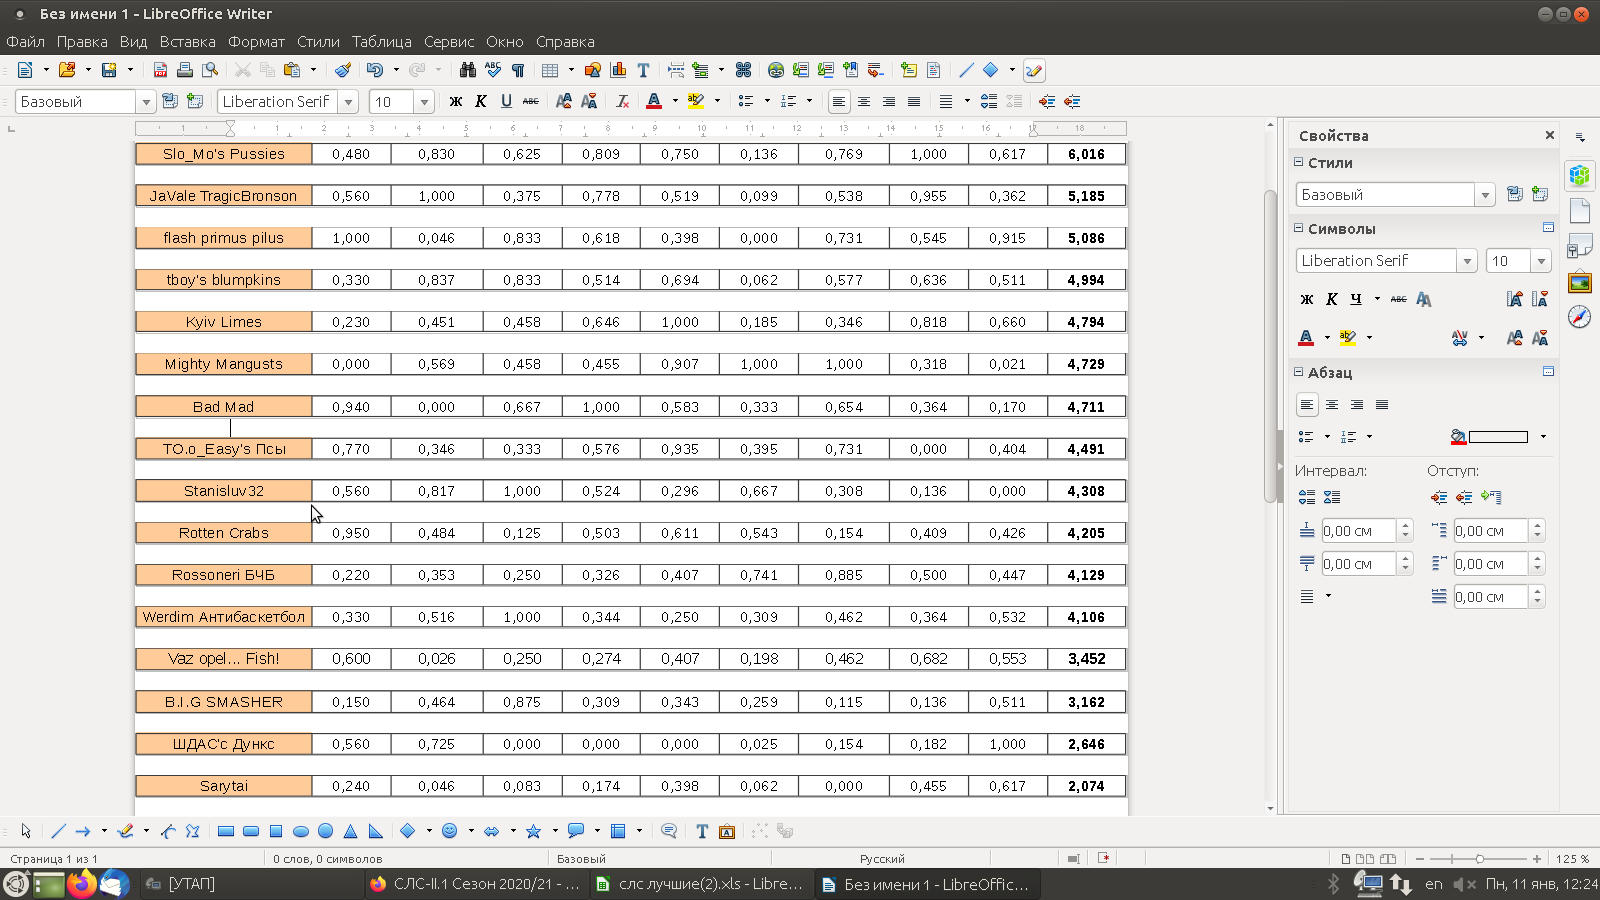
Task: Click the font size field in toolbar
Action: pyautogui.click(x=392, y=102)
